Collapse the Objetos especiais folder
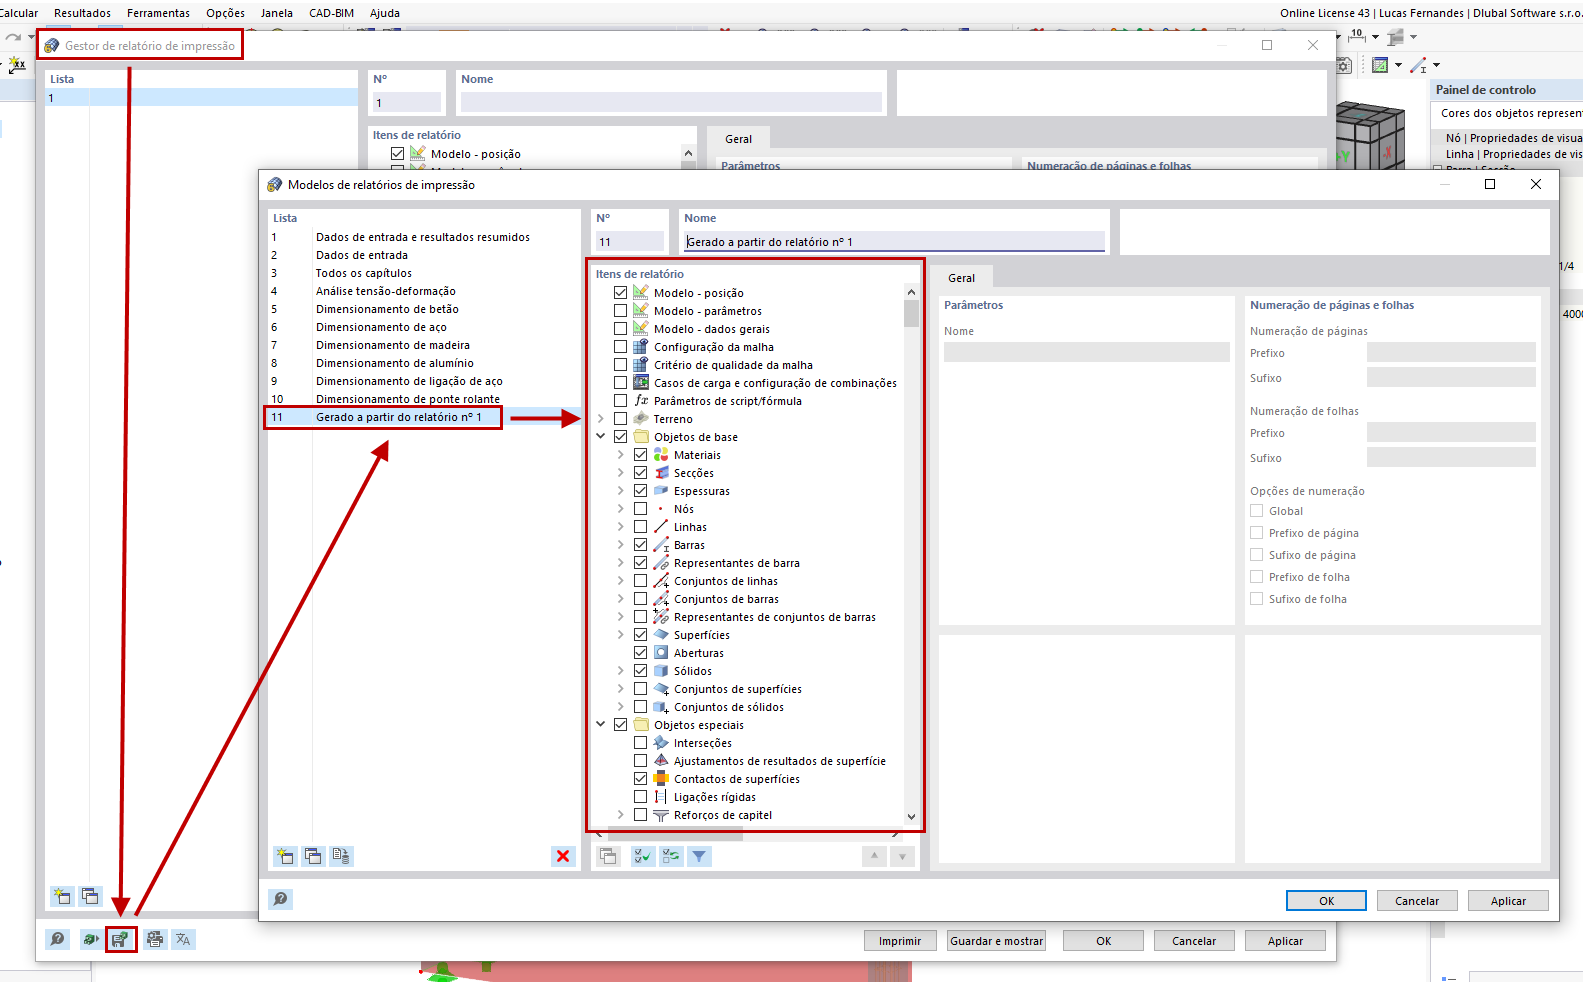 (x=601, y=725)
